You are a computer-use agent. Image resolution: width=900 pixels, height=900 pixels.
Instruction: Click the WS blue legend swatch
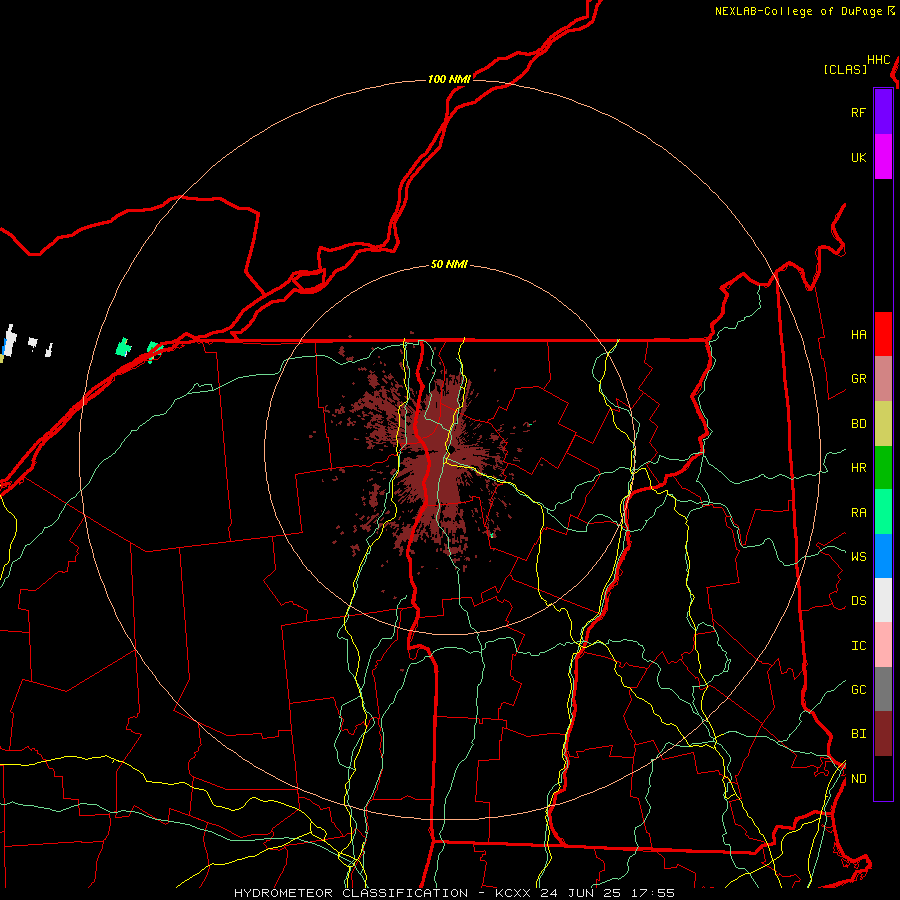[883, 556]
